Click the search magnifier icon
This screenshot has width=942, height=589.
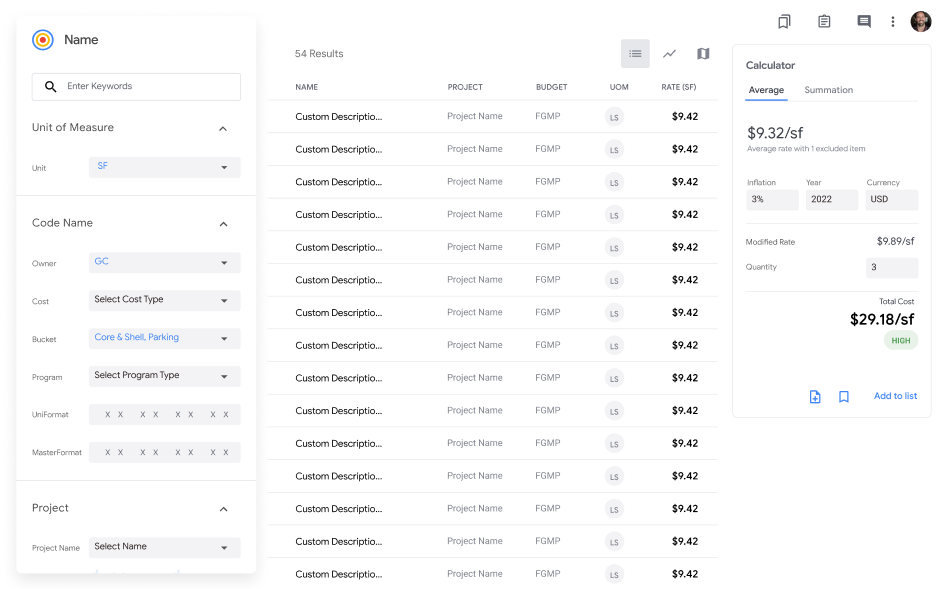click(x=51, y=87)
